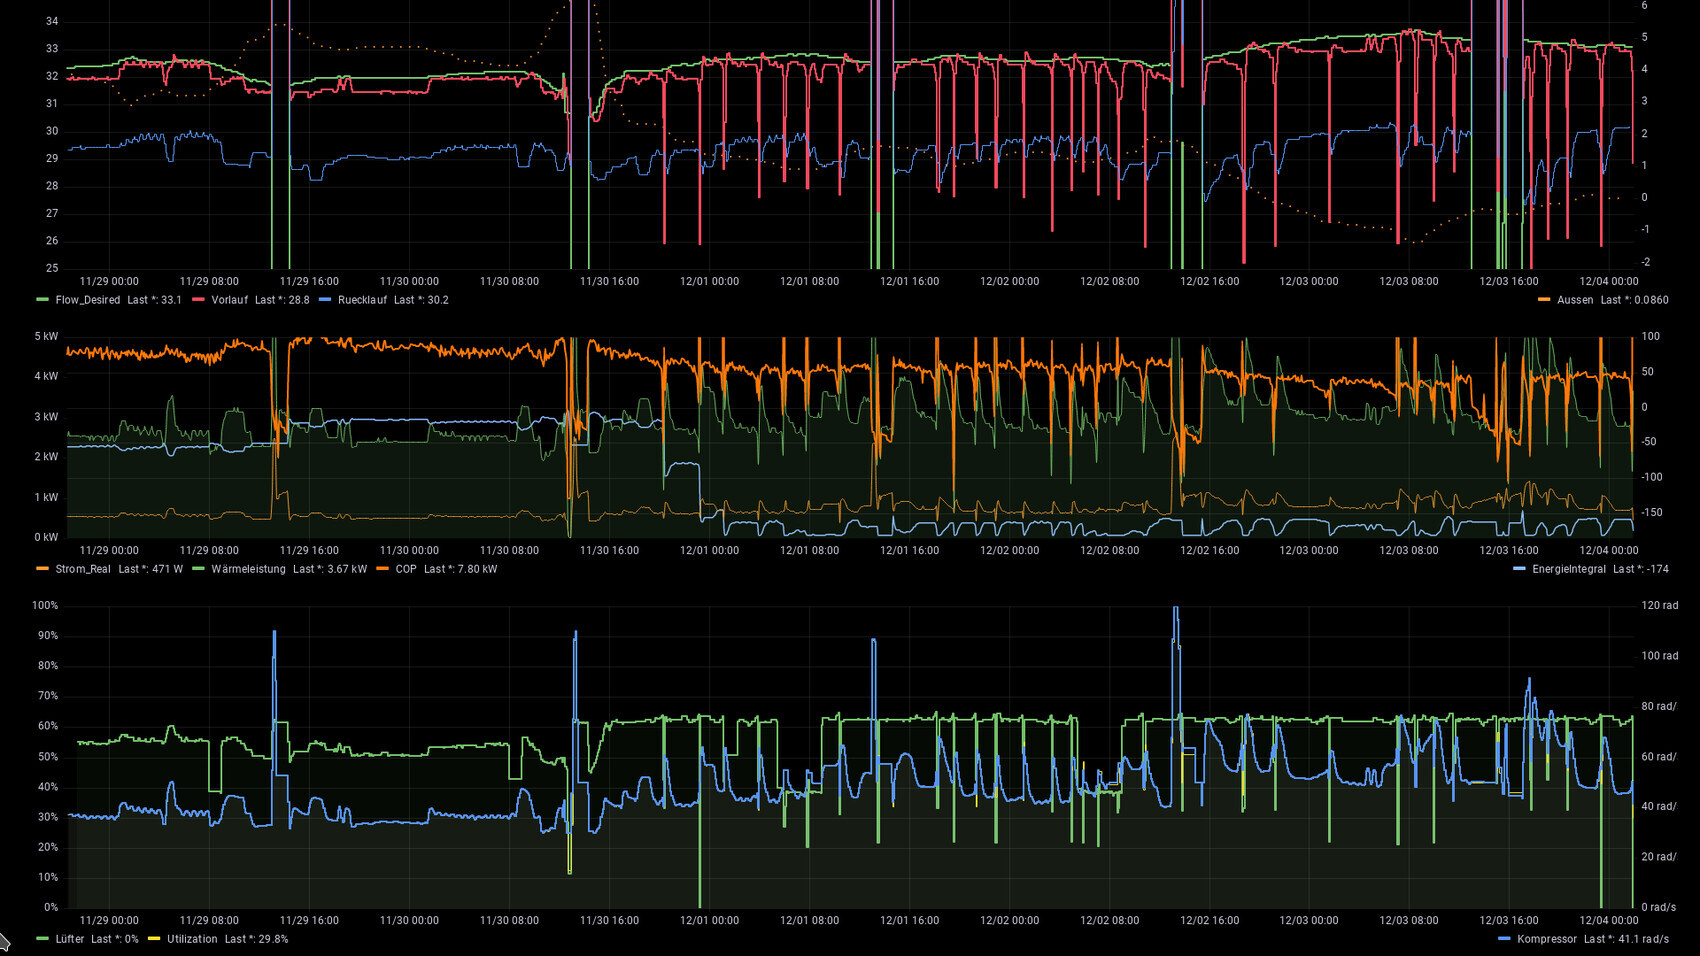
Task: Open the red Vorlauf color swatch
Action: click(x=198, y=300)
